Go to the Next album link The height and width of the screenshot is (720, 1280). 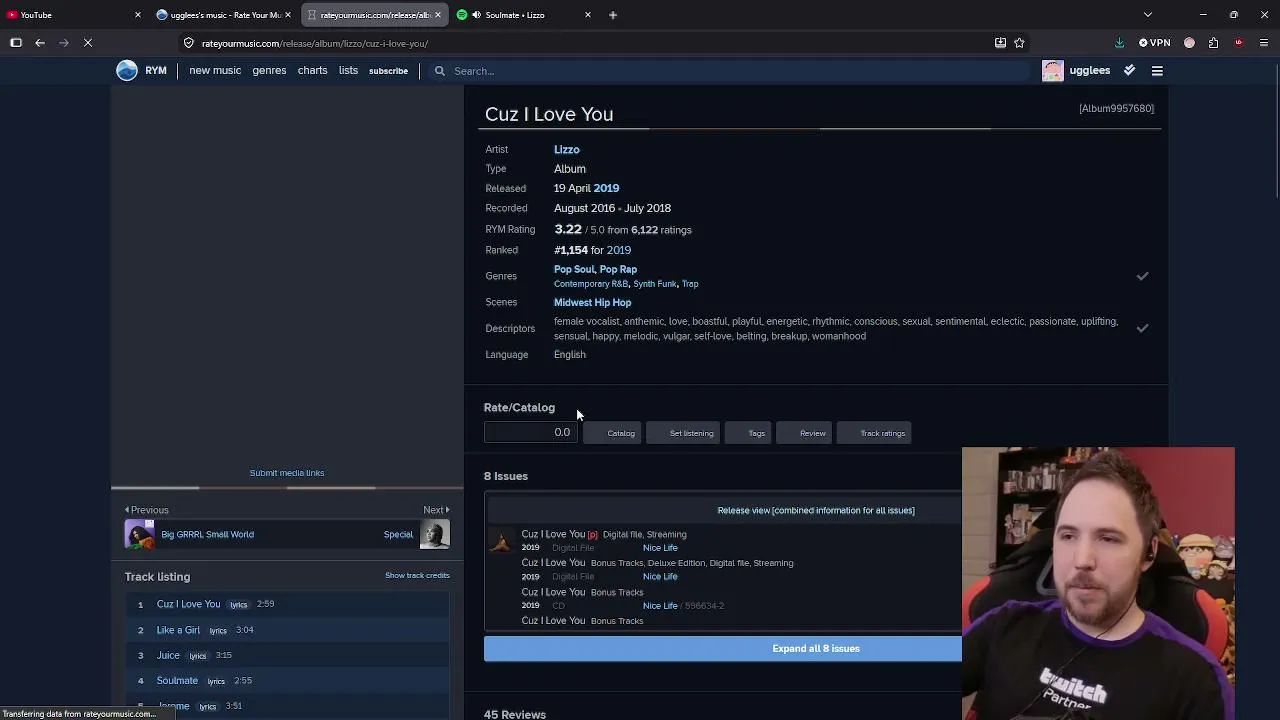click(x=436, y=510)
